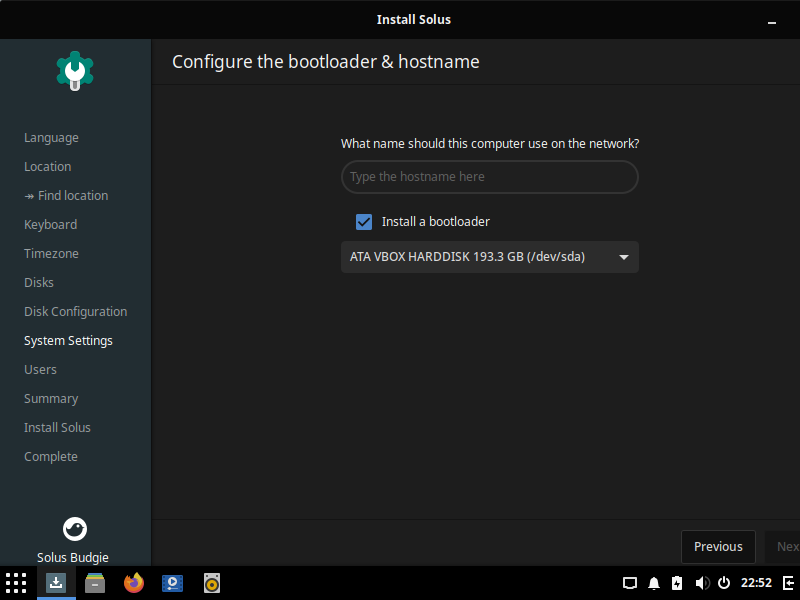Click the Solus installer gear logo
Viewport: 800px width, 600px height.
(x=75, y=71)
